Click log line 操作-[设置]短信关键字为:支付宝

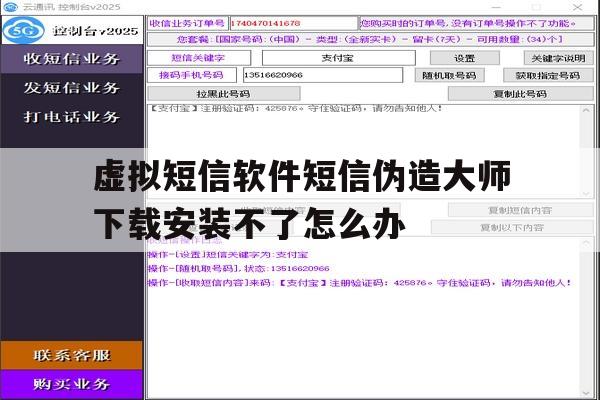point(228,255)
